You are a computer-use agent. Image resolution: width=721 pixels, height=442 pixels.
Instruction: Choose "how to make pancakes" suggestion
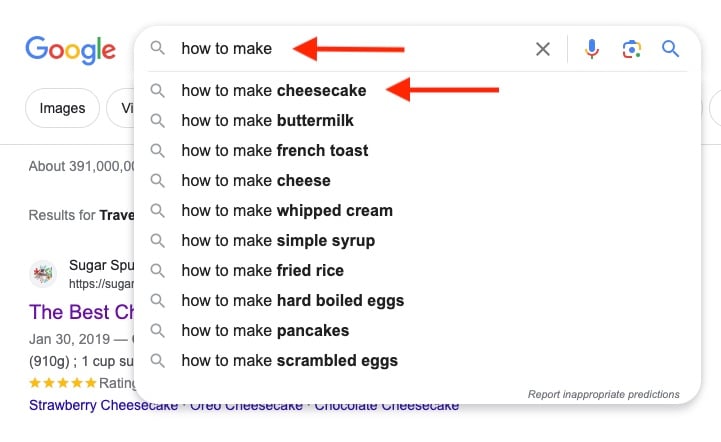tap(266, 331)
